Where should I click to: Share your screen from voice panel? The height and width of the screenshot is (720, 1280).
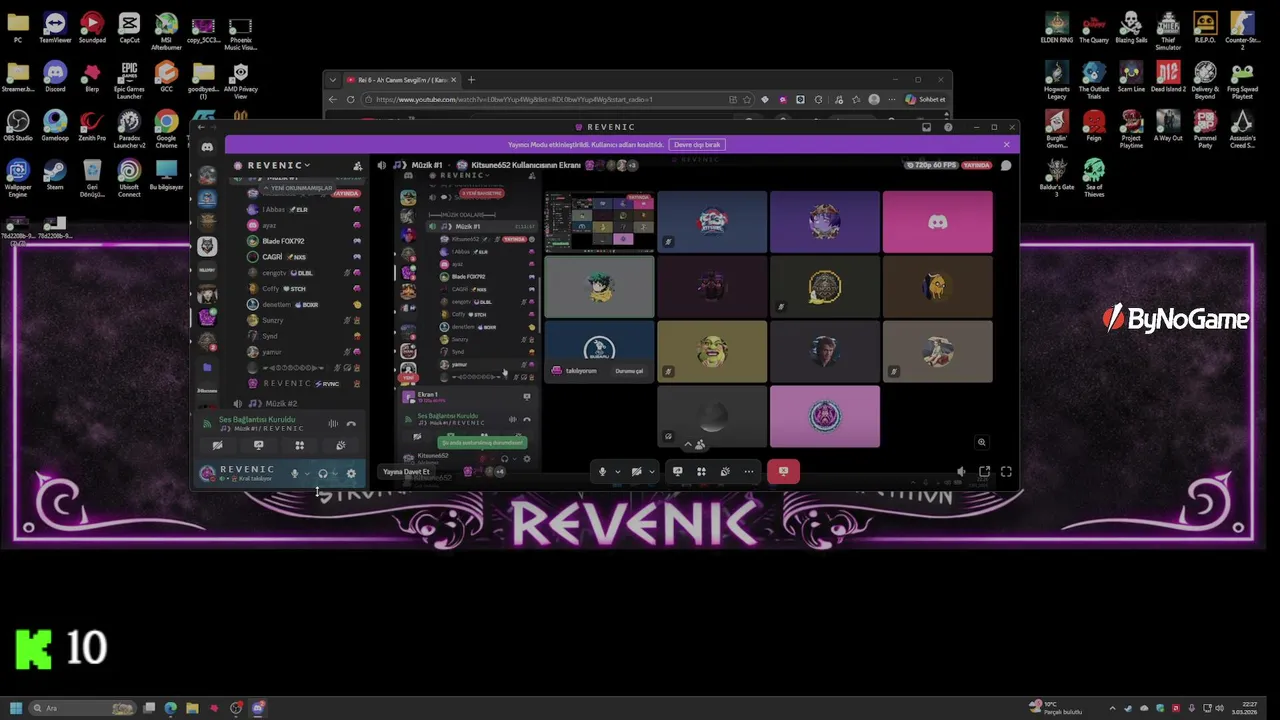[258, 445]
